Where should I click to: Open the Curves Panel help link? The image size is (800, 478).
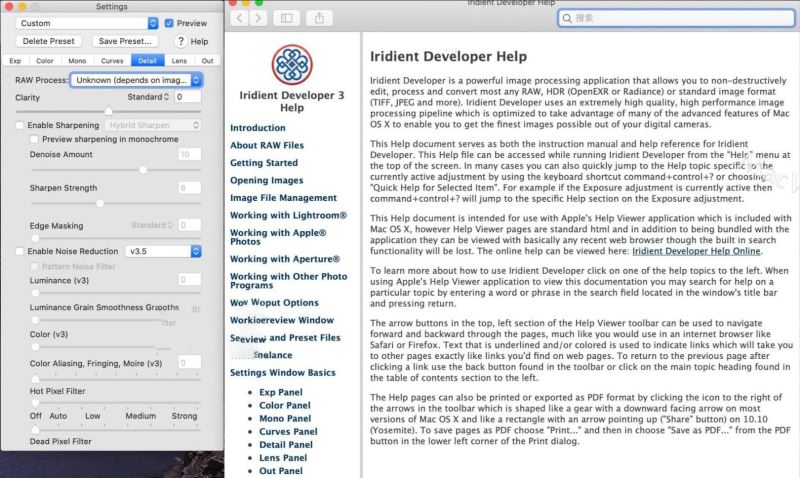tap(288, 432)
